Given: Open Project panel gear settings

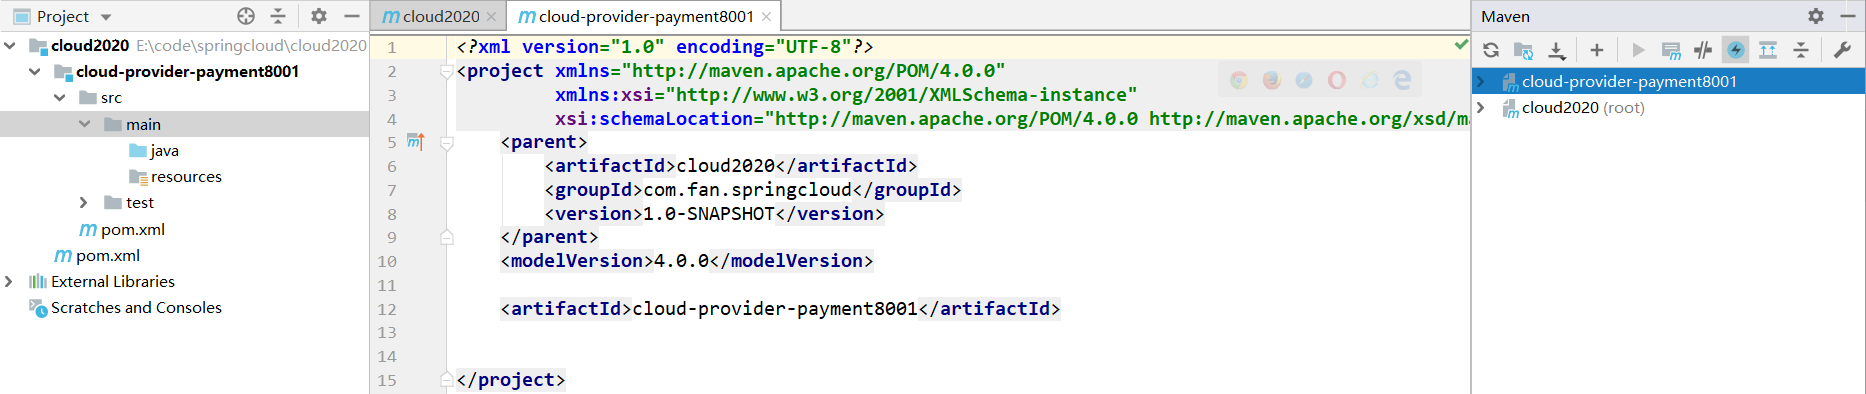Looking at the screenshot, I should pyautogui.click(x=319, y=16).
